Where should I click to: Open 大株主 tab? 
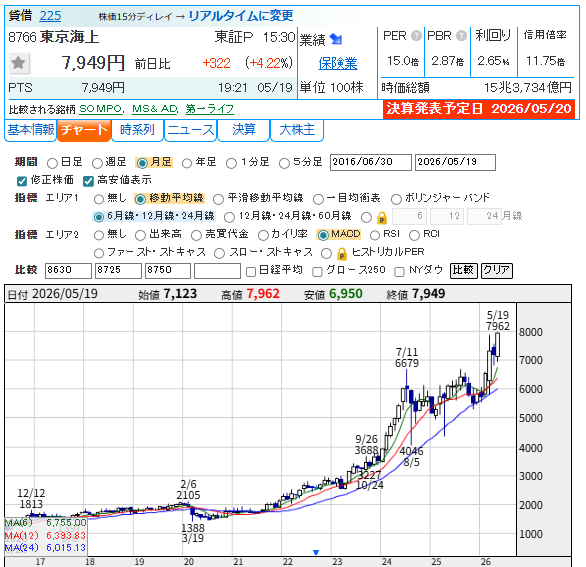coord(297,130)
